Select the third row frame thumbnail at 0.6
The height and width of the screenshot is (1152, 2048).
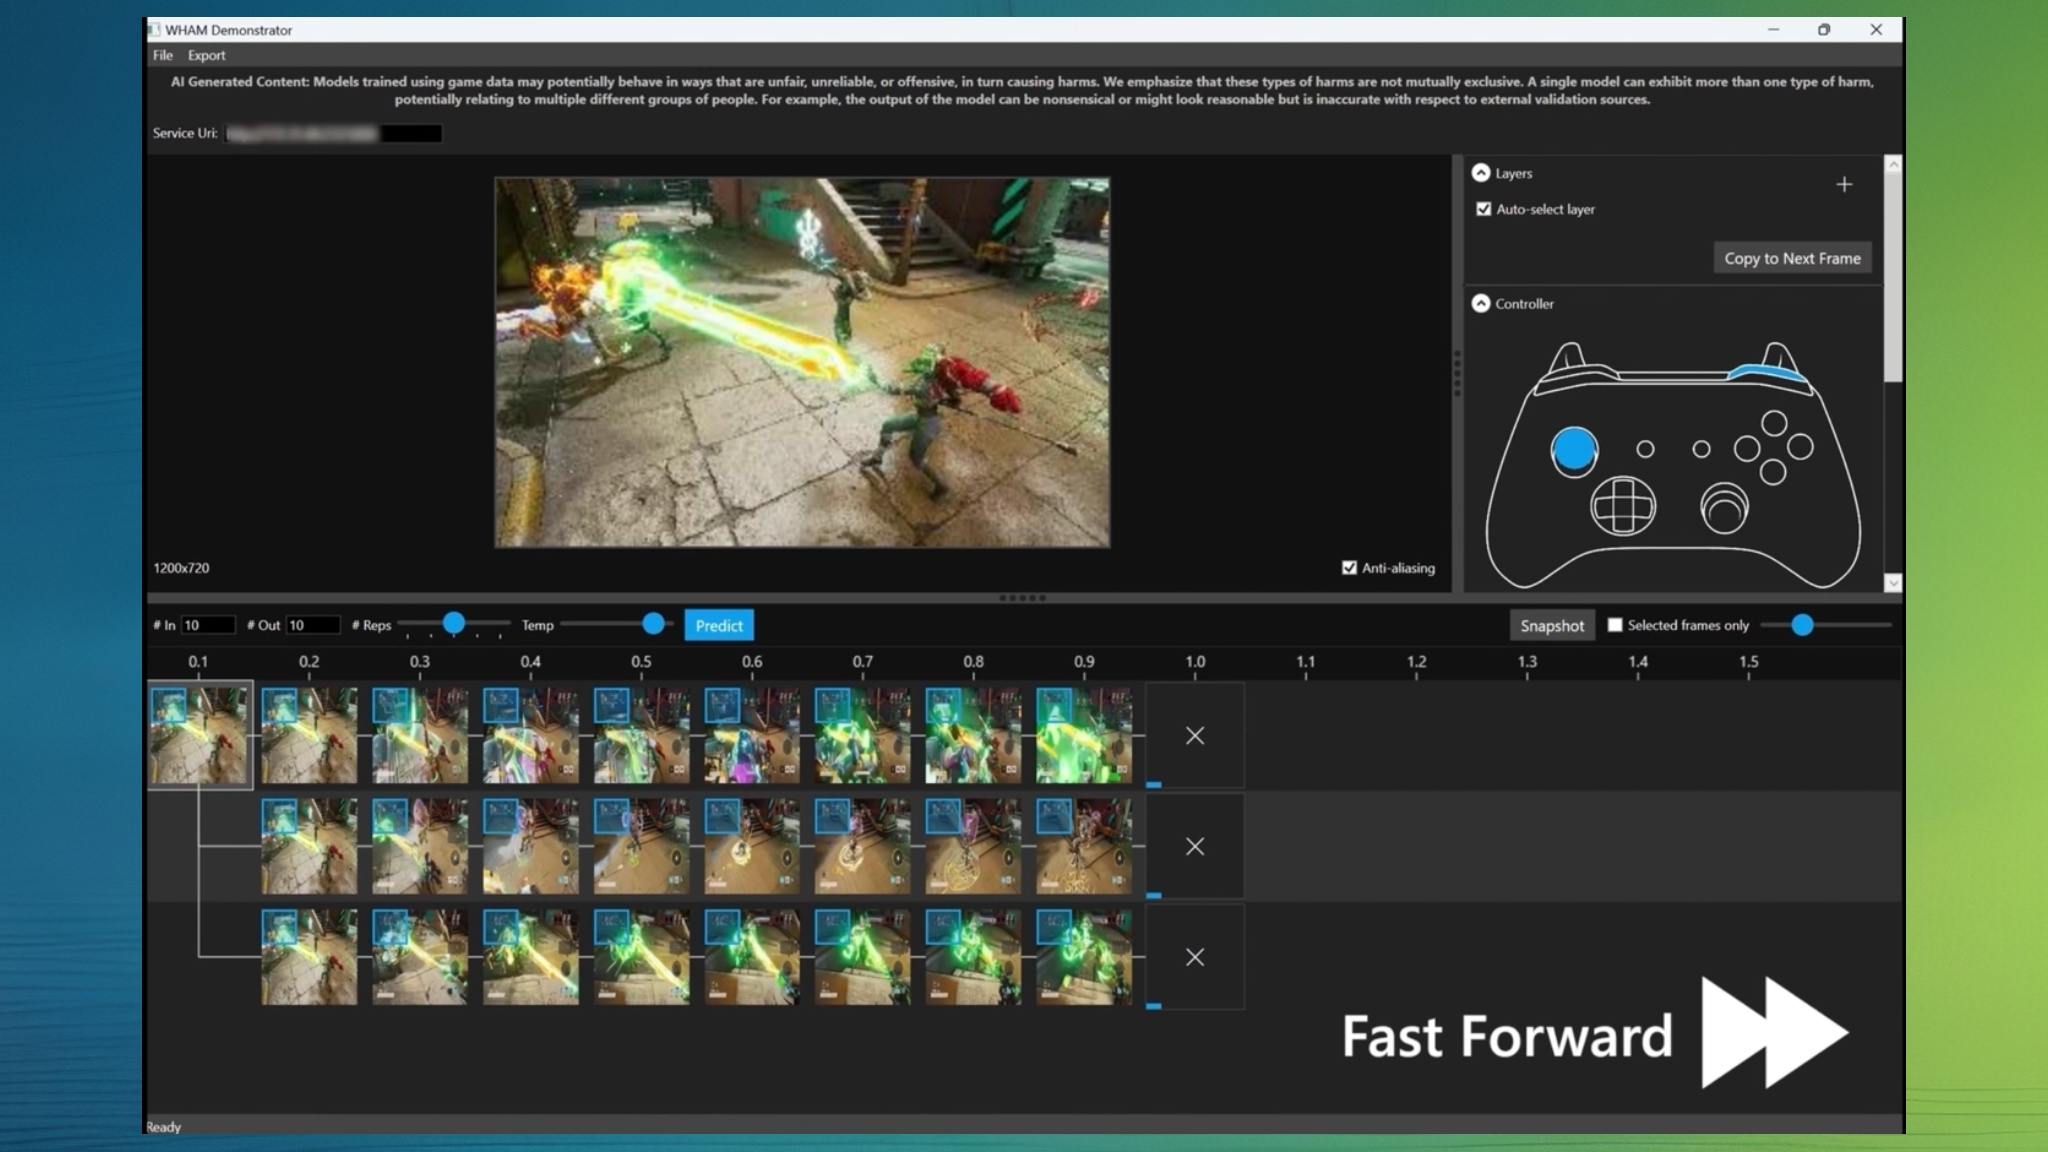[x=752, y=957]
